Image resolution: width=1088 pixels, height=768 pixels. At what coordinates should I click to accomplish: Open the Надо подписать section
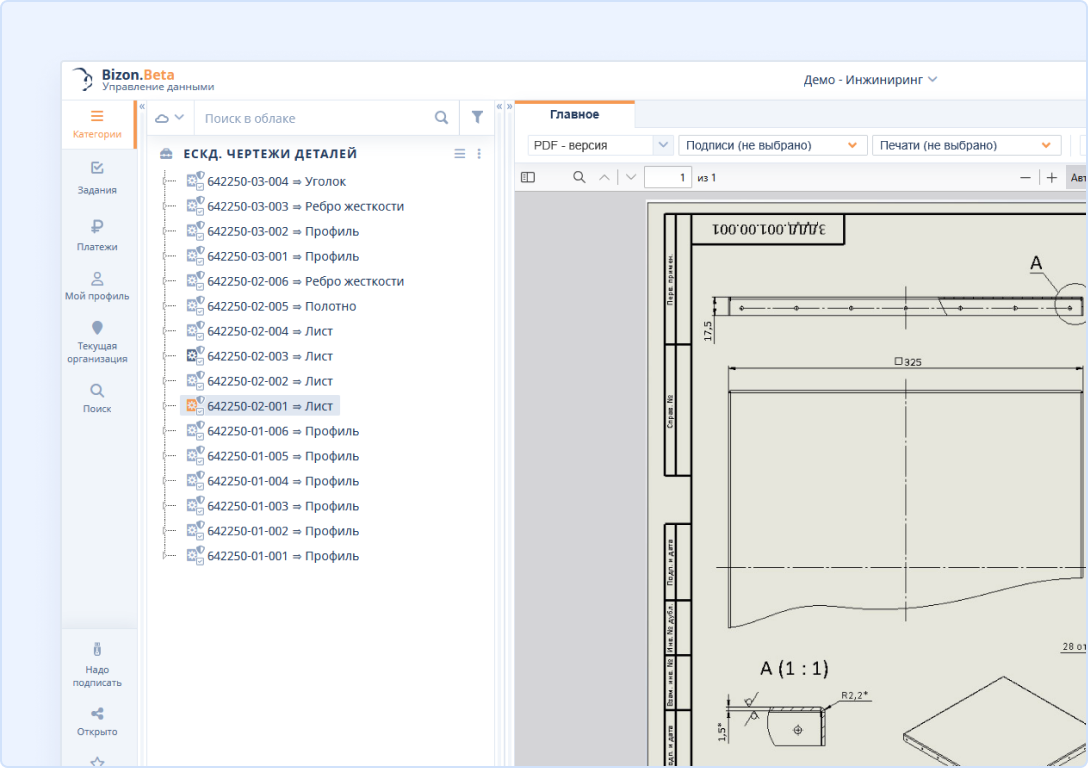point(97,663)
